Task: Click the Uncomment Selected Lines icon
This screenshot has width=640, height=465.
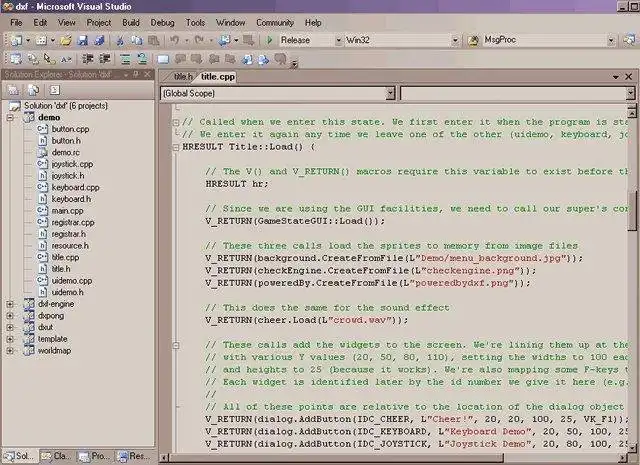Action: point(142,59)
